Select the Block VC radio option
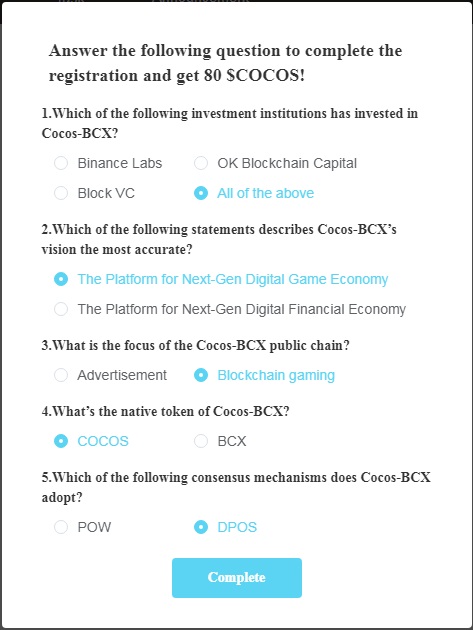 pos(61,193)
